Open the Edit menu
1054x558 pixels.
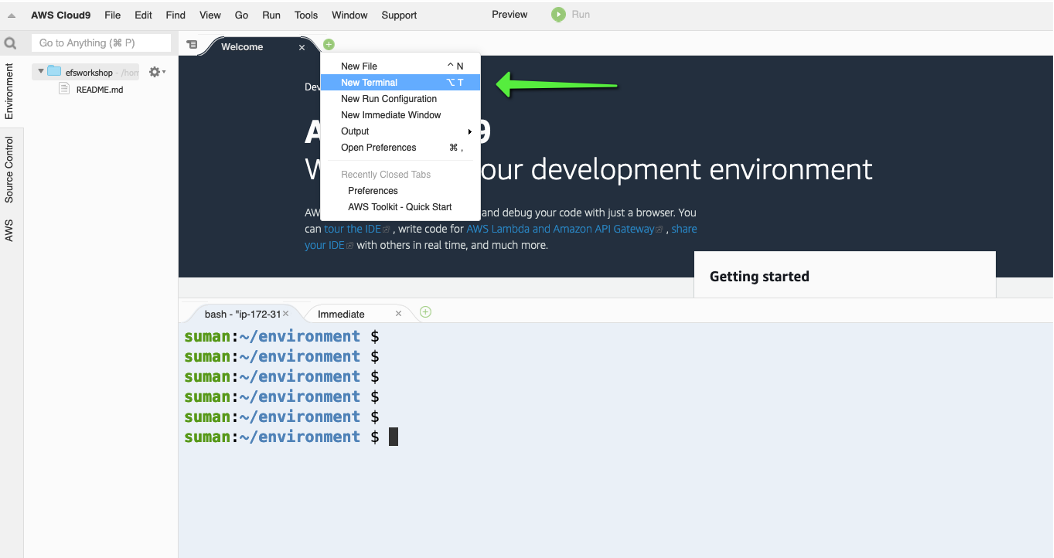click(143, 15)
